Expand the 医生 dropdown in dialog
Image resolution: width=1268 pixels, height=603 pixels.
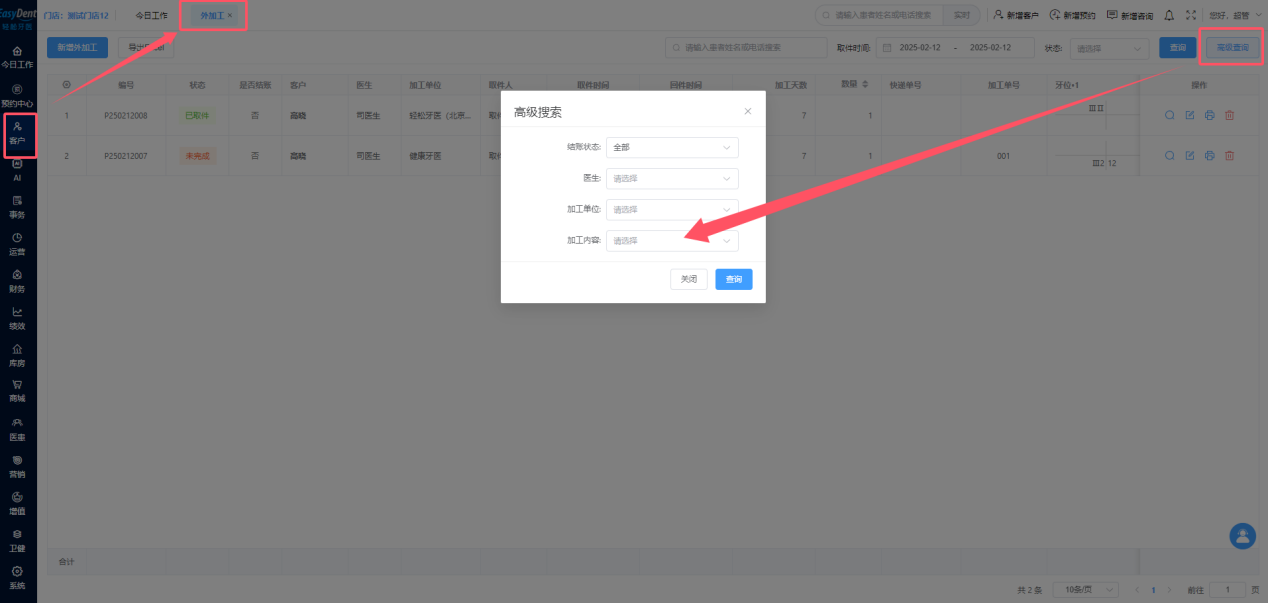coord(672,178)
